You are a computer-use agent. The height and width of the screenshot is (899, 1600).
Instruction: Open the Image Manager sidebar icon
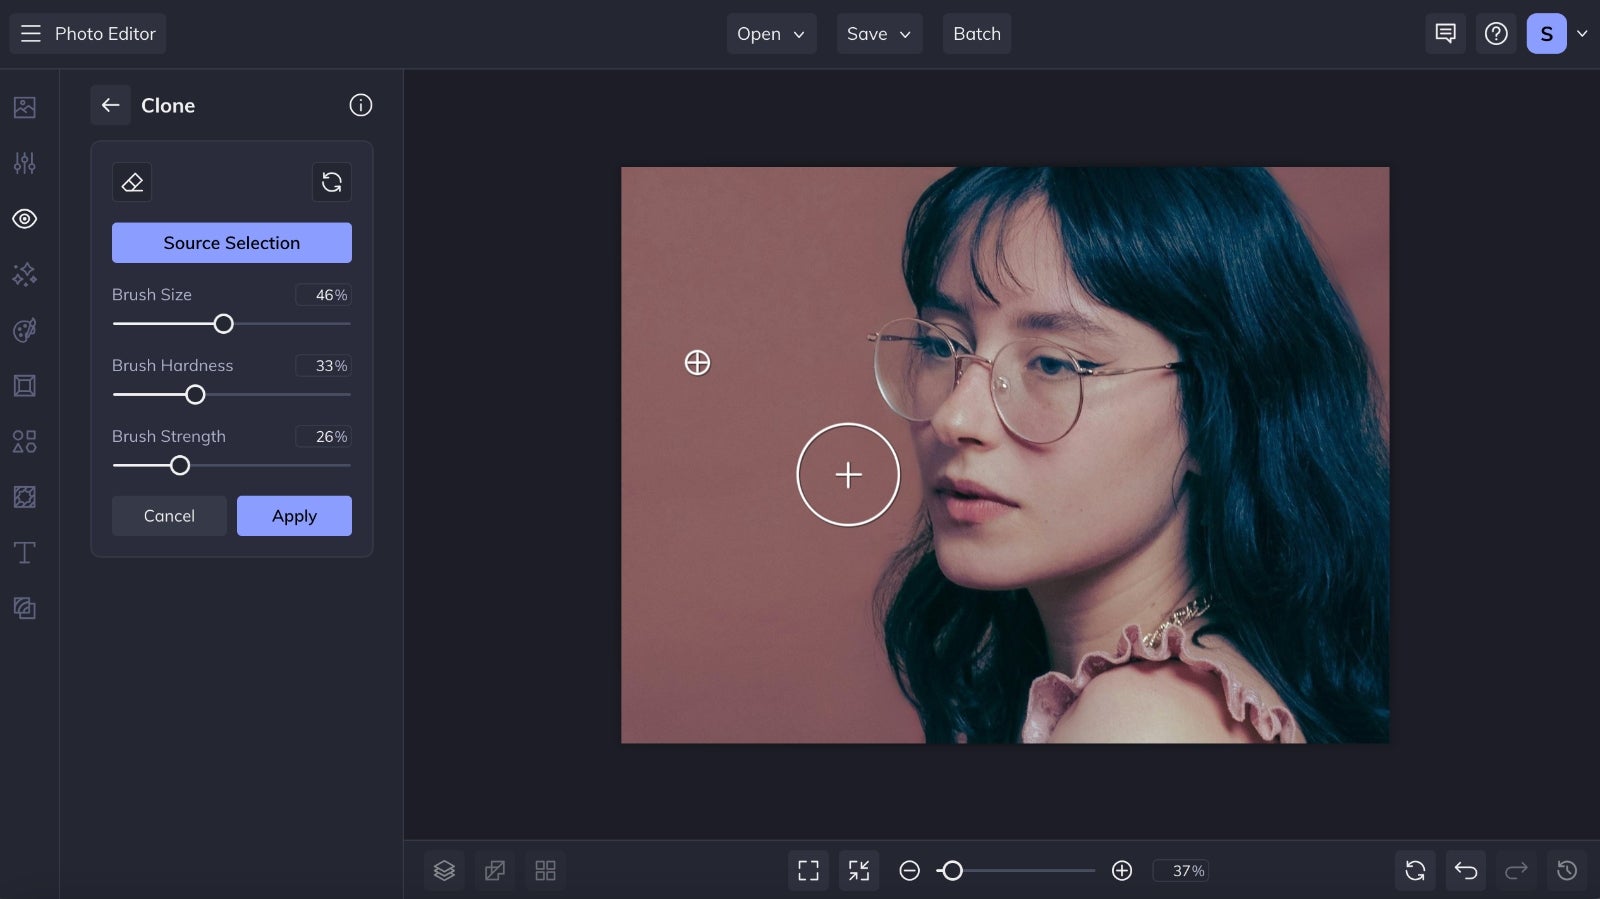(25, 107)
